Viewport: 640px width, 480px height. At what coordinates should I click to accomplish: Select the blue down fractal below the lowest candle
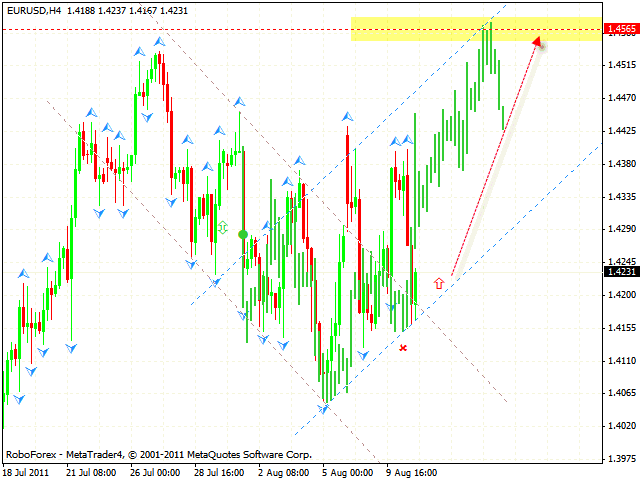pyautogui.click(x=323, y=409)
